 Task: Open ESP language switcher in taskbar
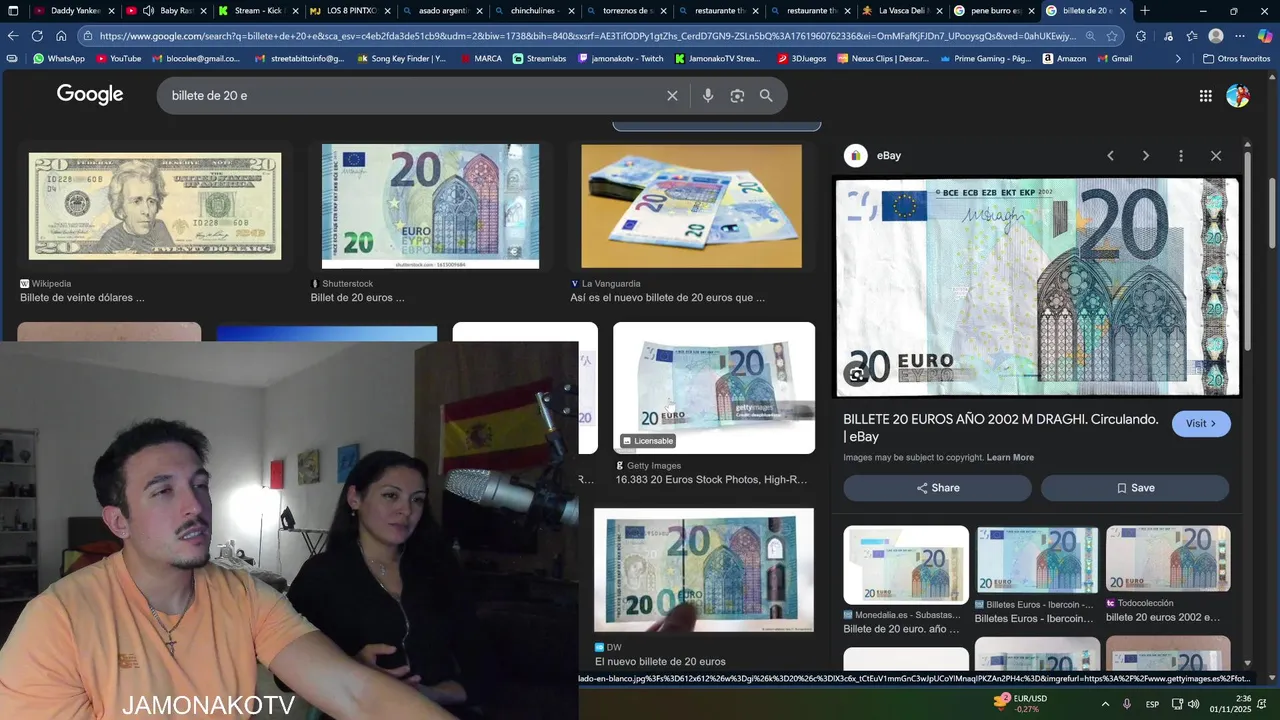(1152, 704)
